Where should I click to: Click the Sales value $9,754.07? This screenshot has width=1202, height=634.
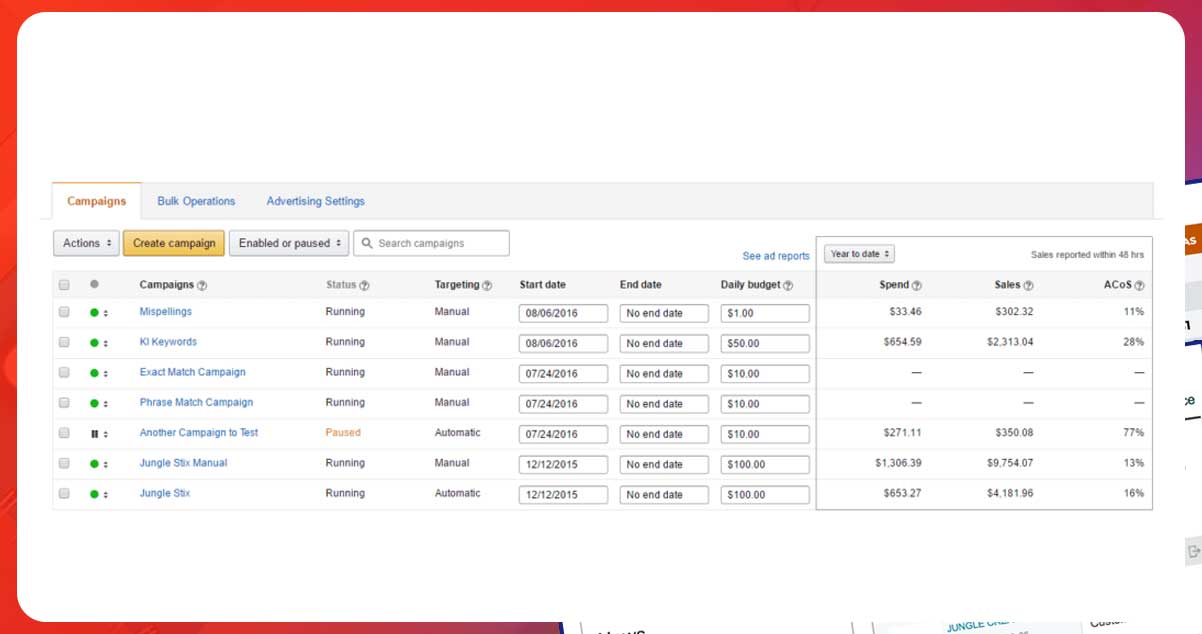point(1010,463)
